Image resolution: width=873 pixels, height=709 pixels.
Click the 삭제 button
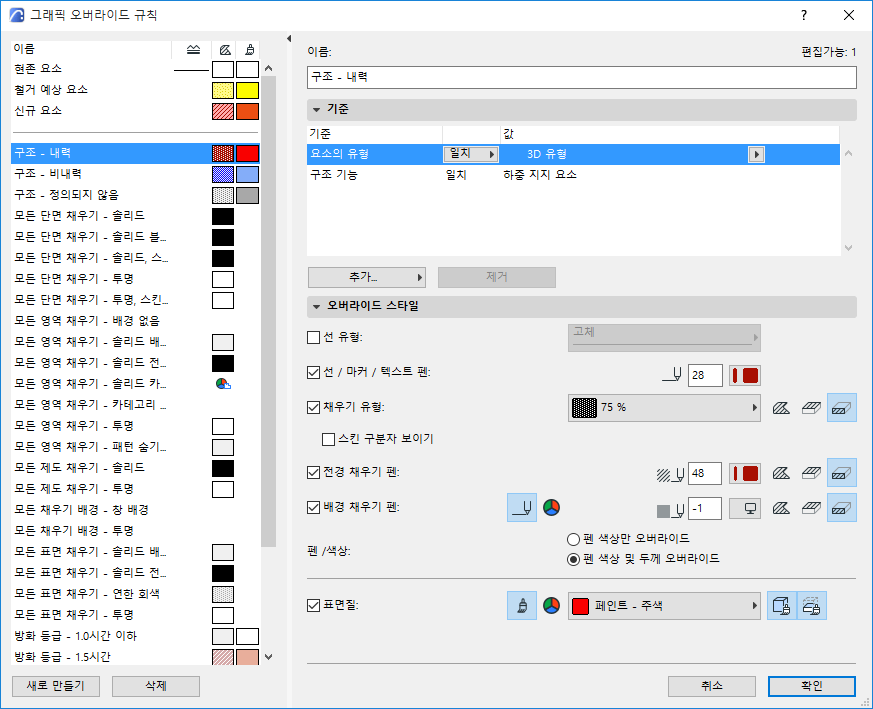pyautogui.click(x=156, y=686)
